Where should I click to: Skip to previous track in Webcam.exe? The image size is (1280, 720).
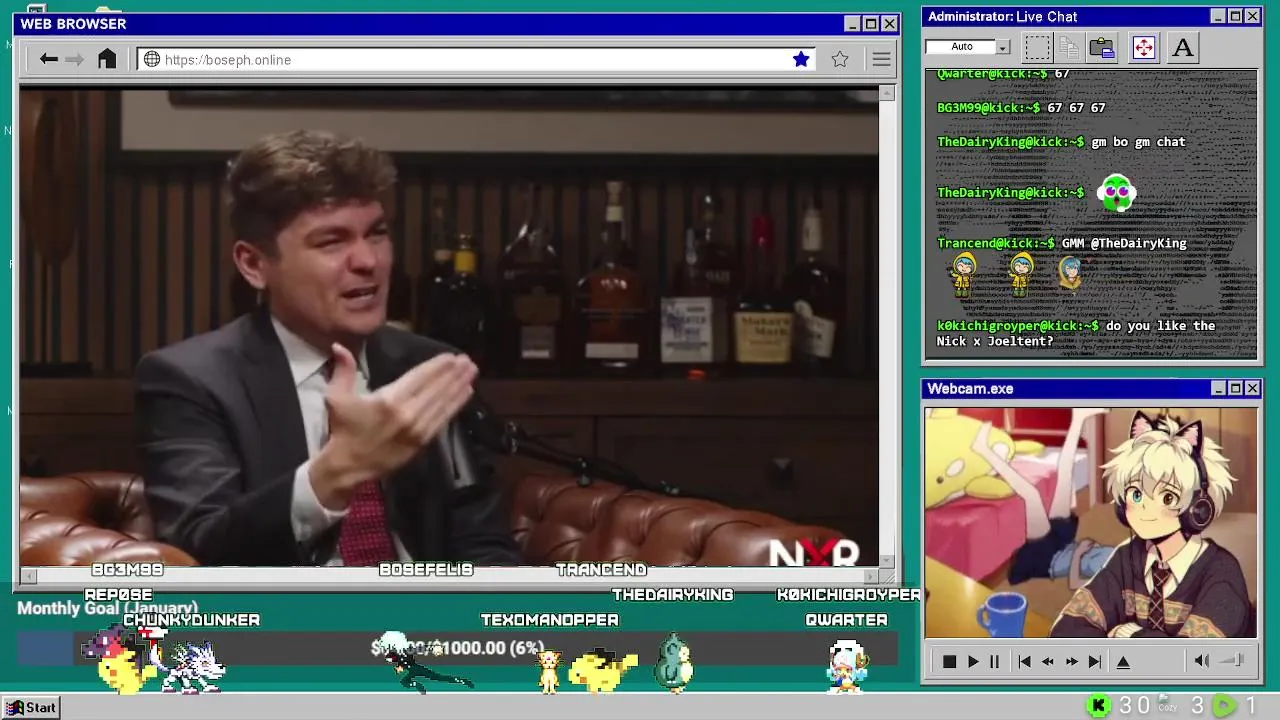pyautogui.click(x=1024, y=662)
